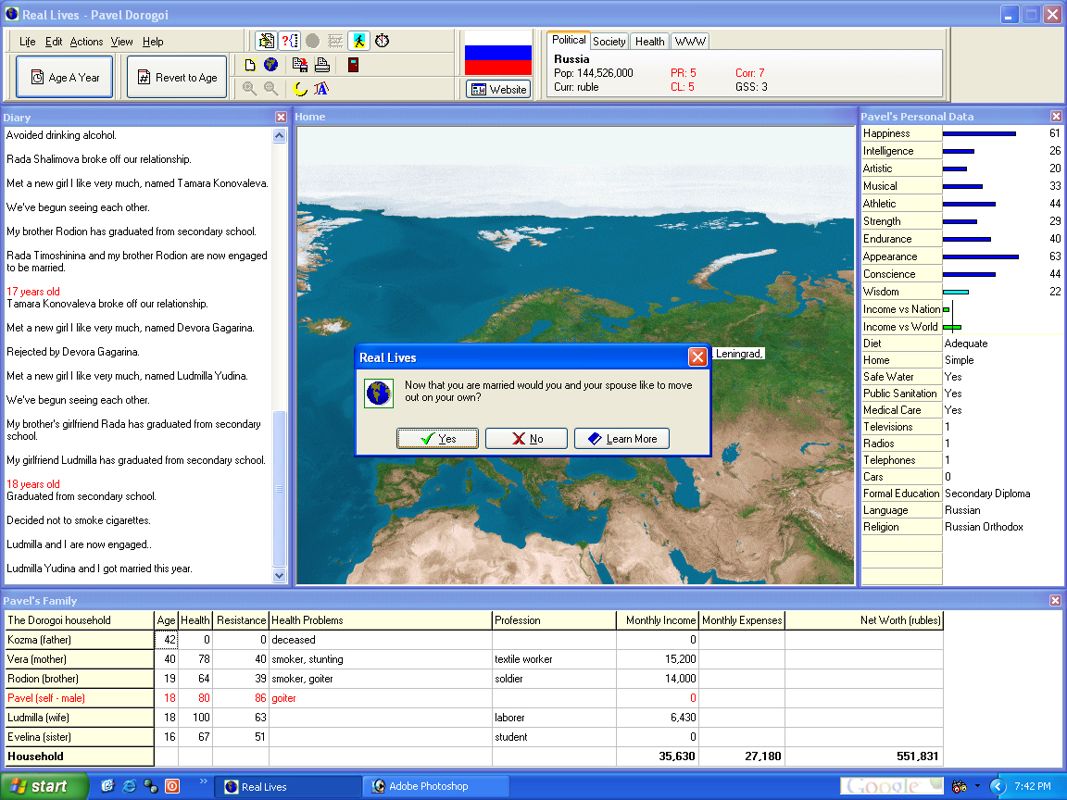Click the running man activity icon
Image resolution: width=1067 pixels, height=800 pixels.
click(359, 41)
